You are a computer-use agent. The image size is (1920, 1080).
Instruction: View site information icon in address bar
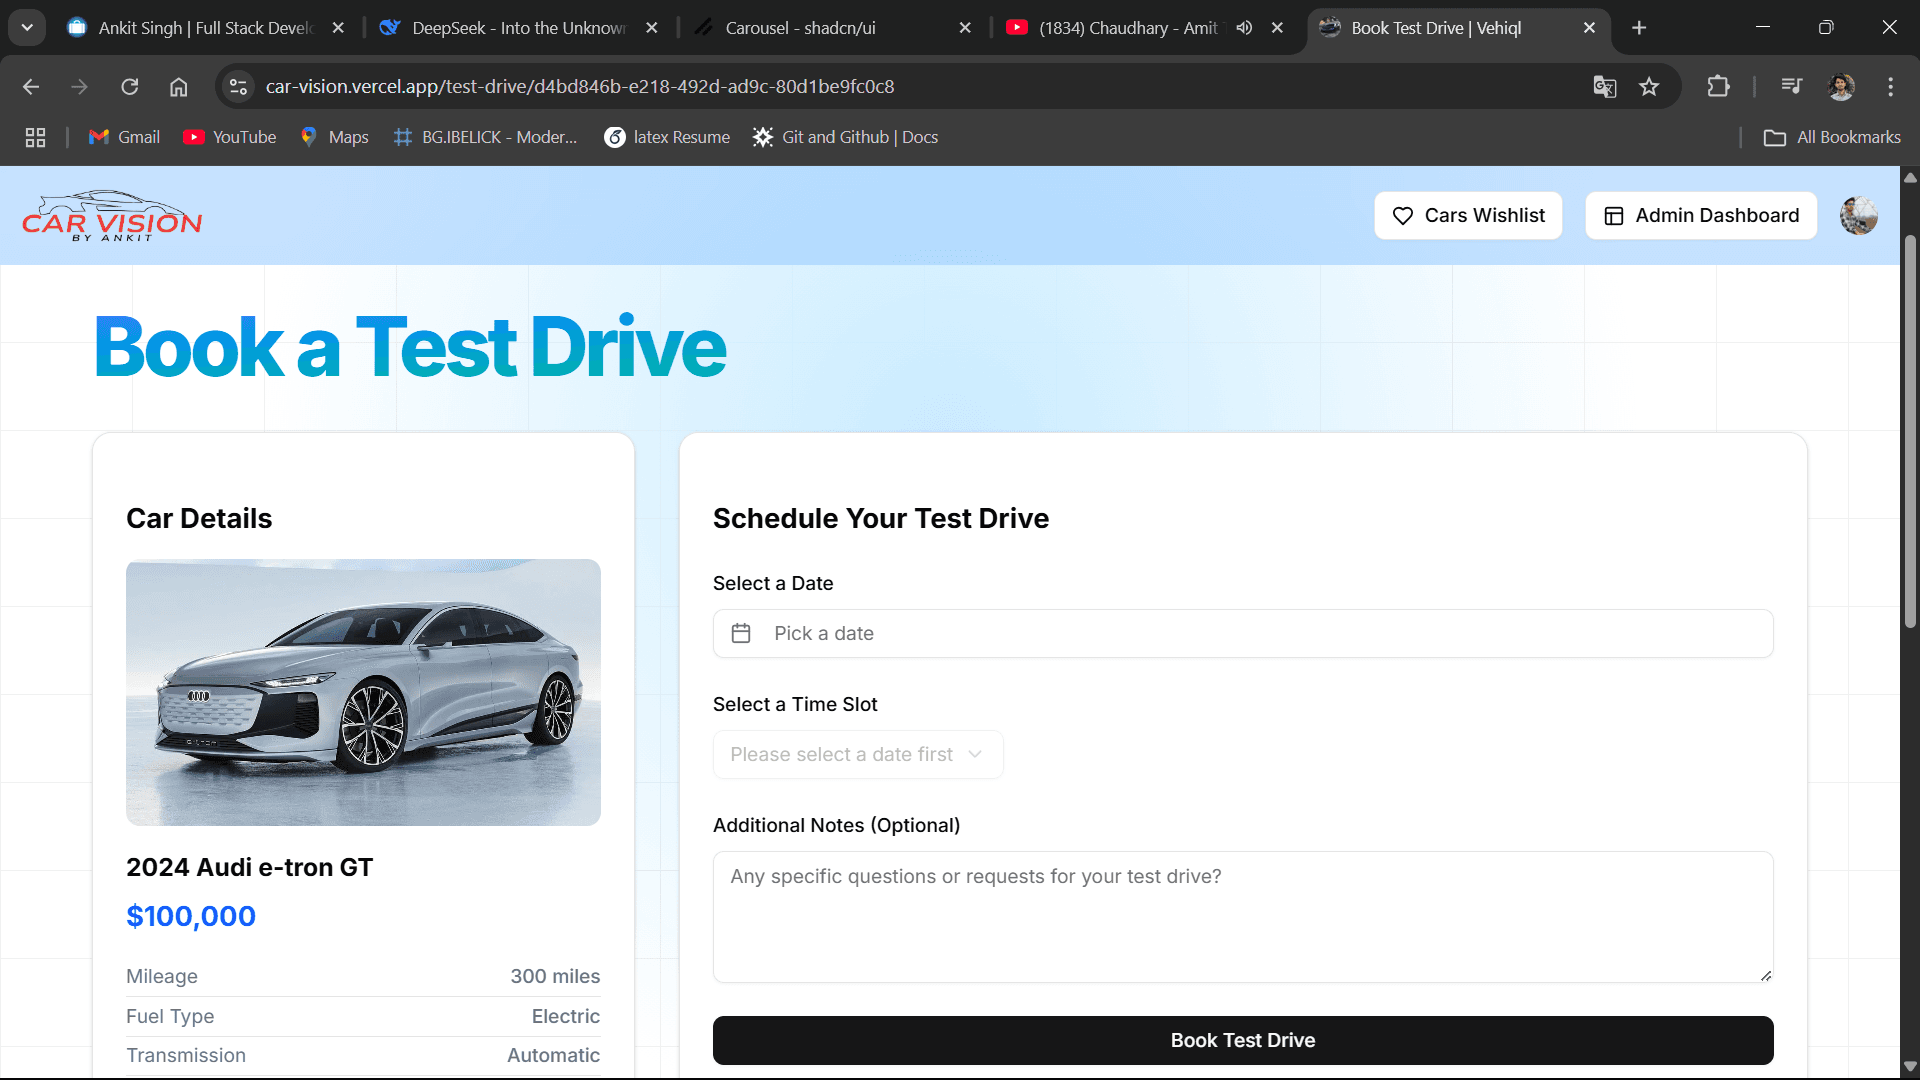tap(238, 87)
